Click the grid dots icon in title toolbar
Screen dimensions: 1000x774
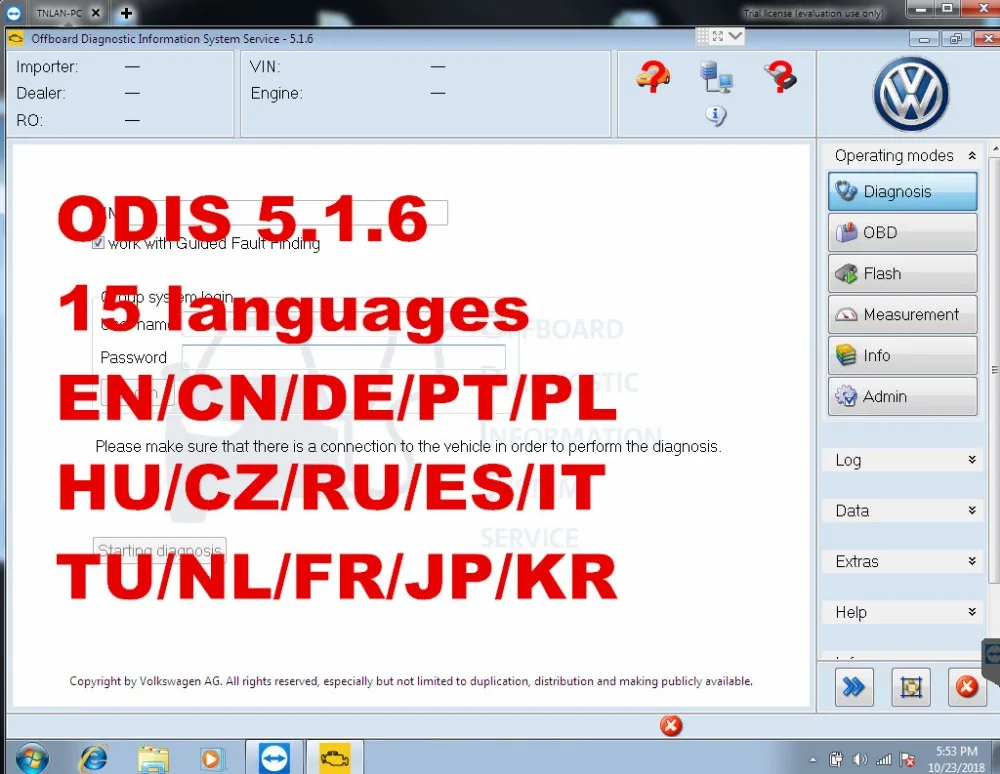coord(702,36)
